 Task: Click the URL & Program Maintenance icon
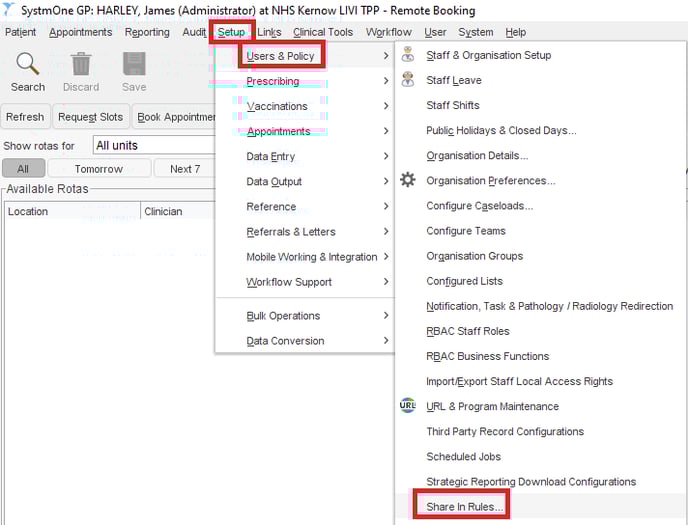point(408,406)
